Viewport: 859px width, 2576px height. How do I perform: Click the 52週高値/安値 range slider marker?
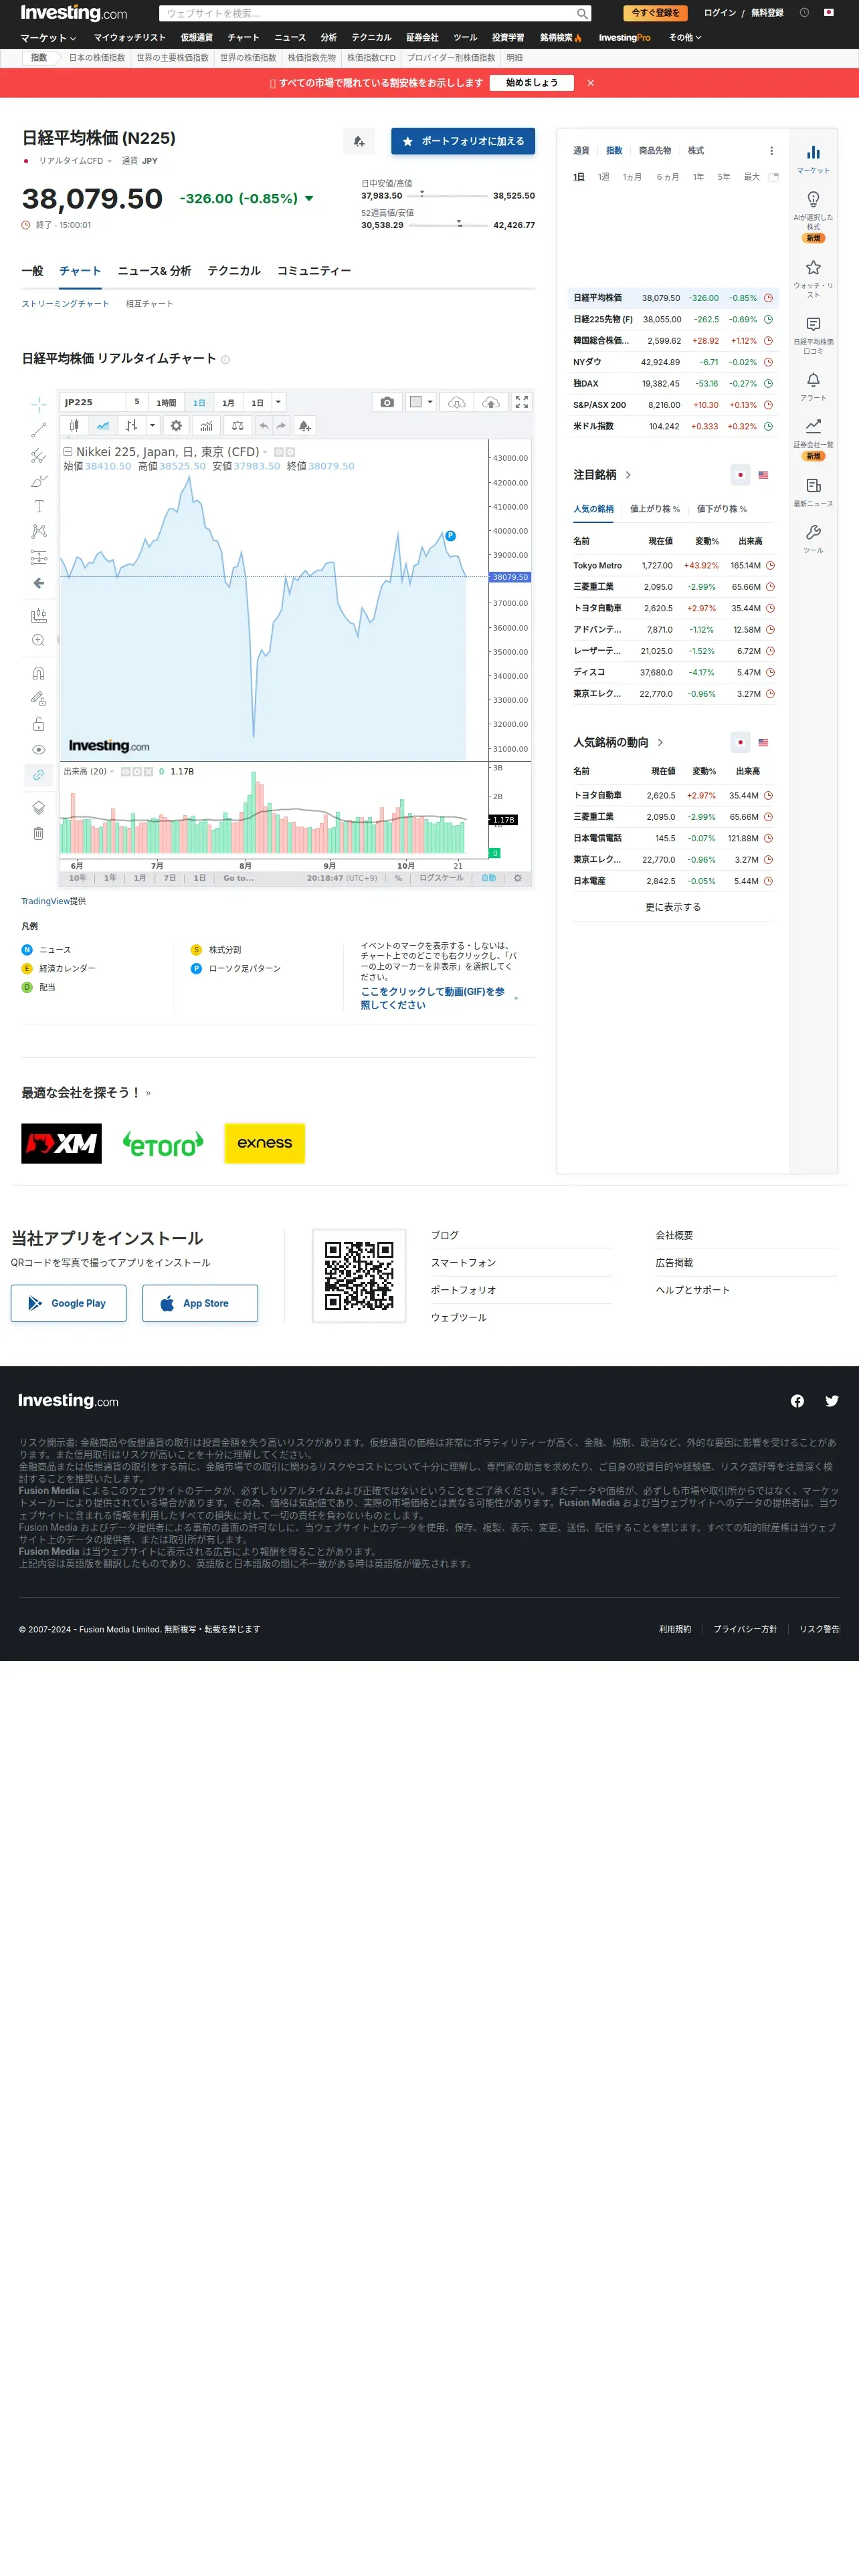pyautogui.click(x=459, y=223)
